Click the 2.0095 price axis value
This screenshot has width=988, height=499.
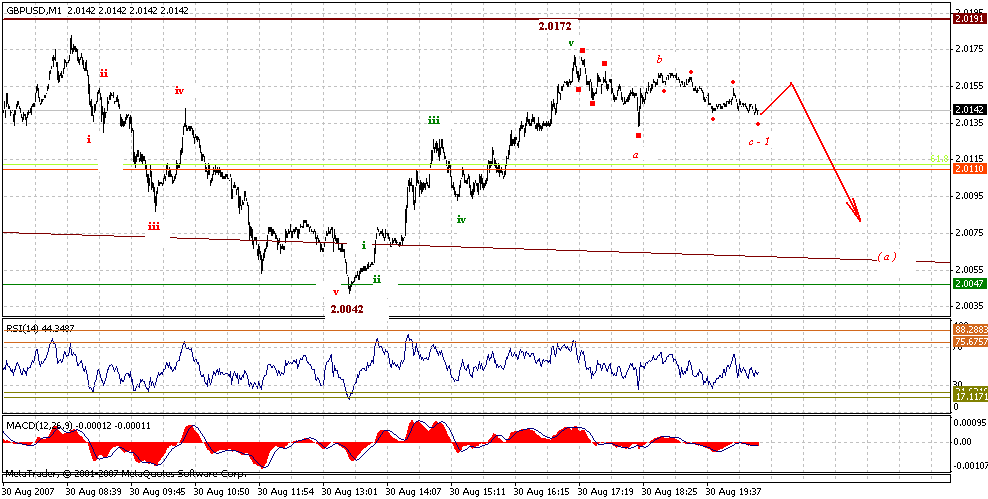tap(968, 196)
